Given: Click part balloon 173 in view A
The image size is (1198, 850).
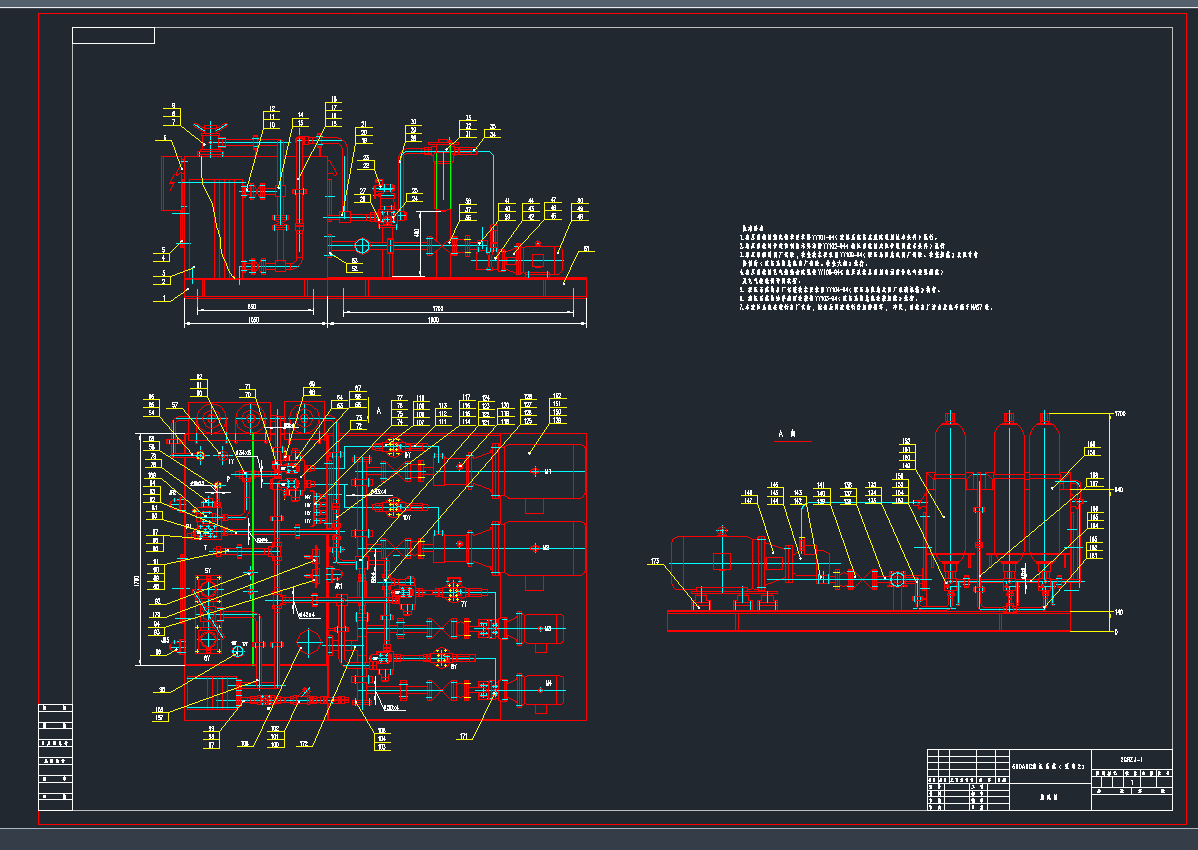Looking at the screenshot, I should click(655, 561).
